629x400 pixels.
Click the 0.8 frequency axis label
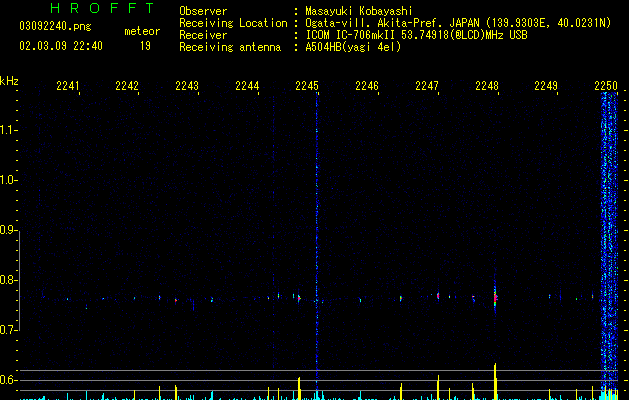point(8,280)
